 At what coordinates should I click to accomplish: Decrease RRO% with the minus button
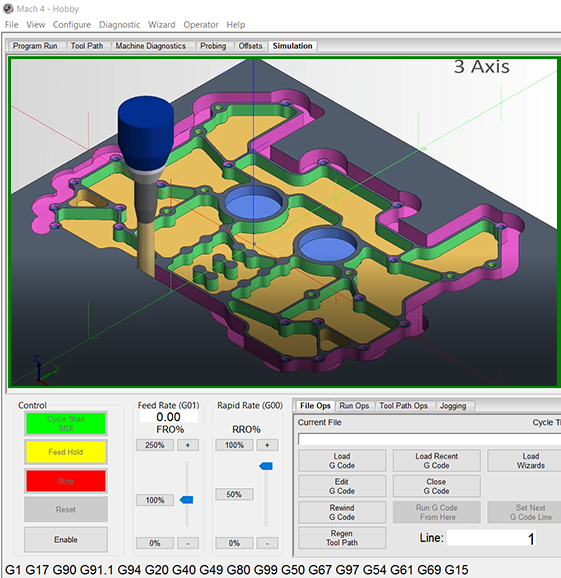267,543
